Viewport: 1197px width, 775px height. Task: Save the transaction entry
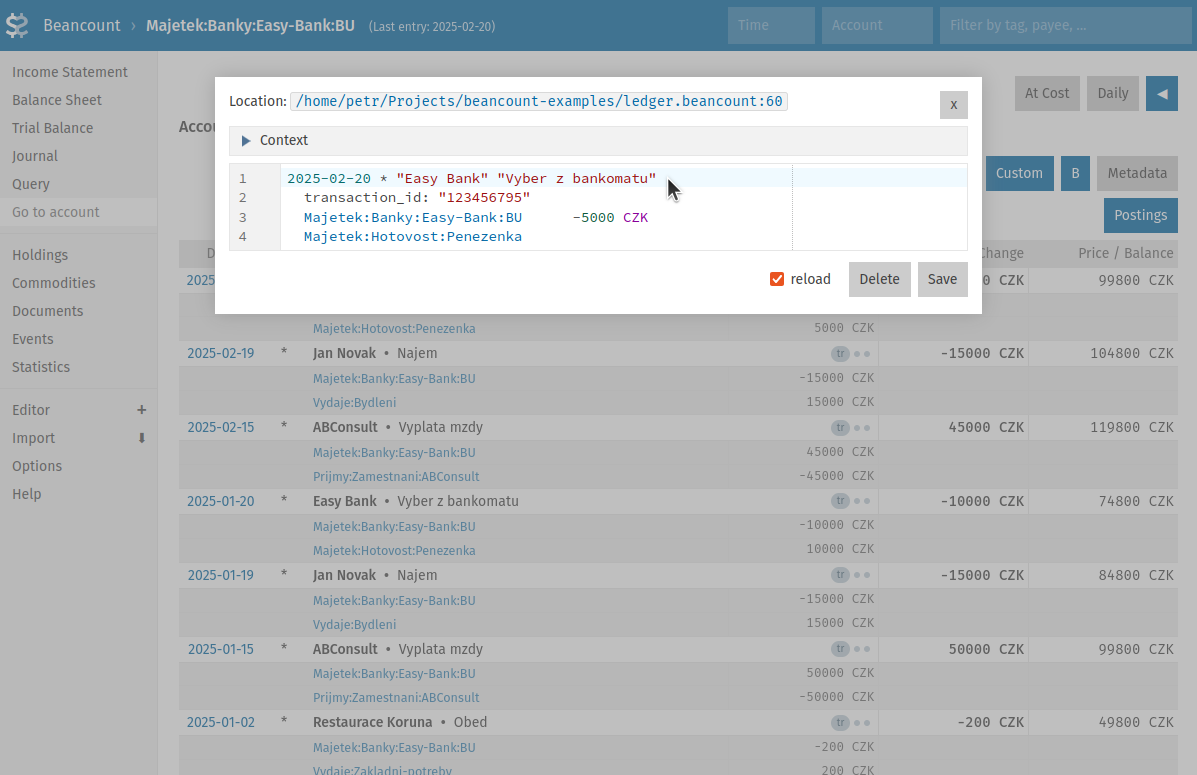point(942,280)
